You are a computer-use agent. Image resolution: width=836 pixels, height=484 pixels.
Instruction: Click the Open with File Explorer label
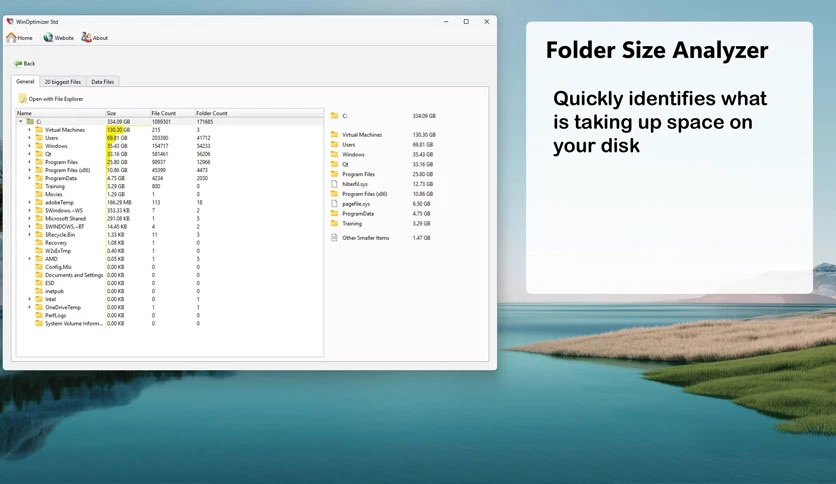56,99
